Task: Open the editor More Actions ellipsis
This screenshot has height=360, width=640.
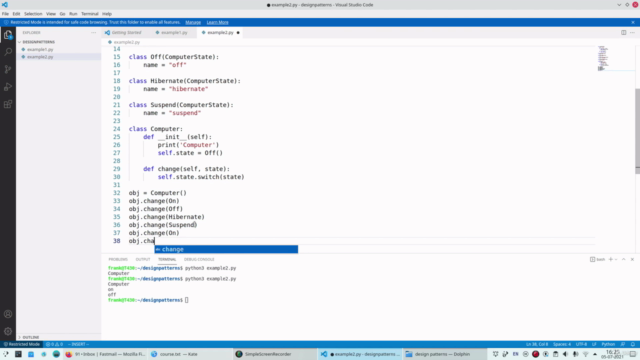Action: coord(632,33)
